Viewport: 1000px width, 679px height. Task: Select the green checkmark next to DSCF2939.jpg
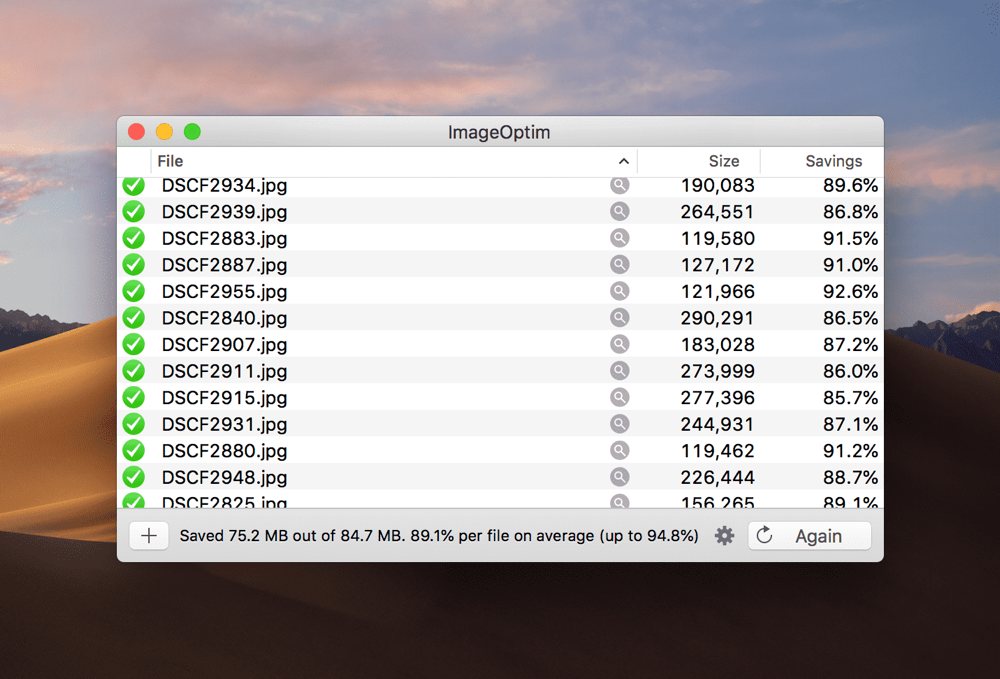pos(133,211)
